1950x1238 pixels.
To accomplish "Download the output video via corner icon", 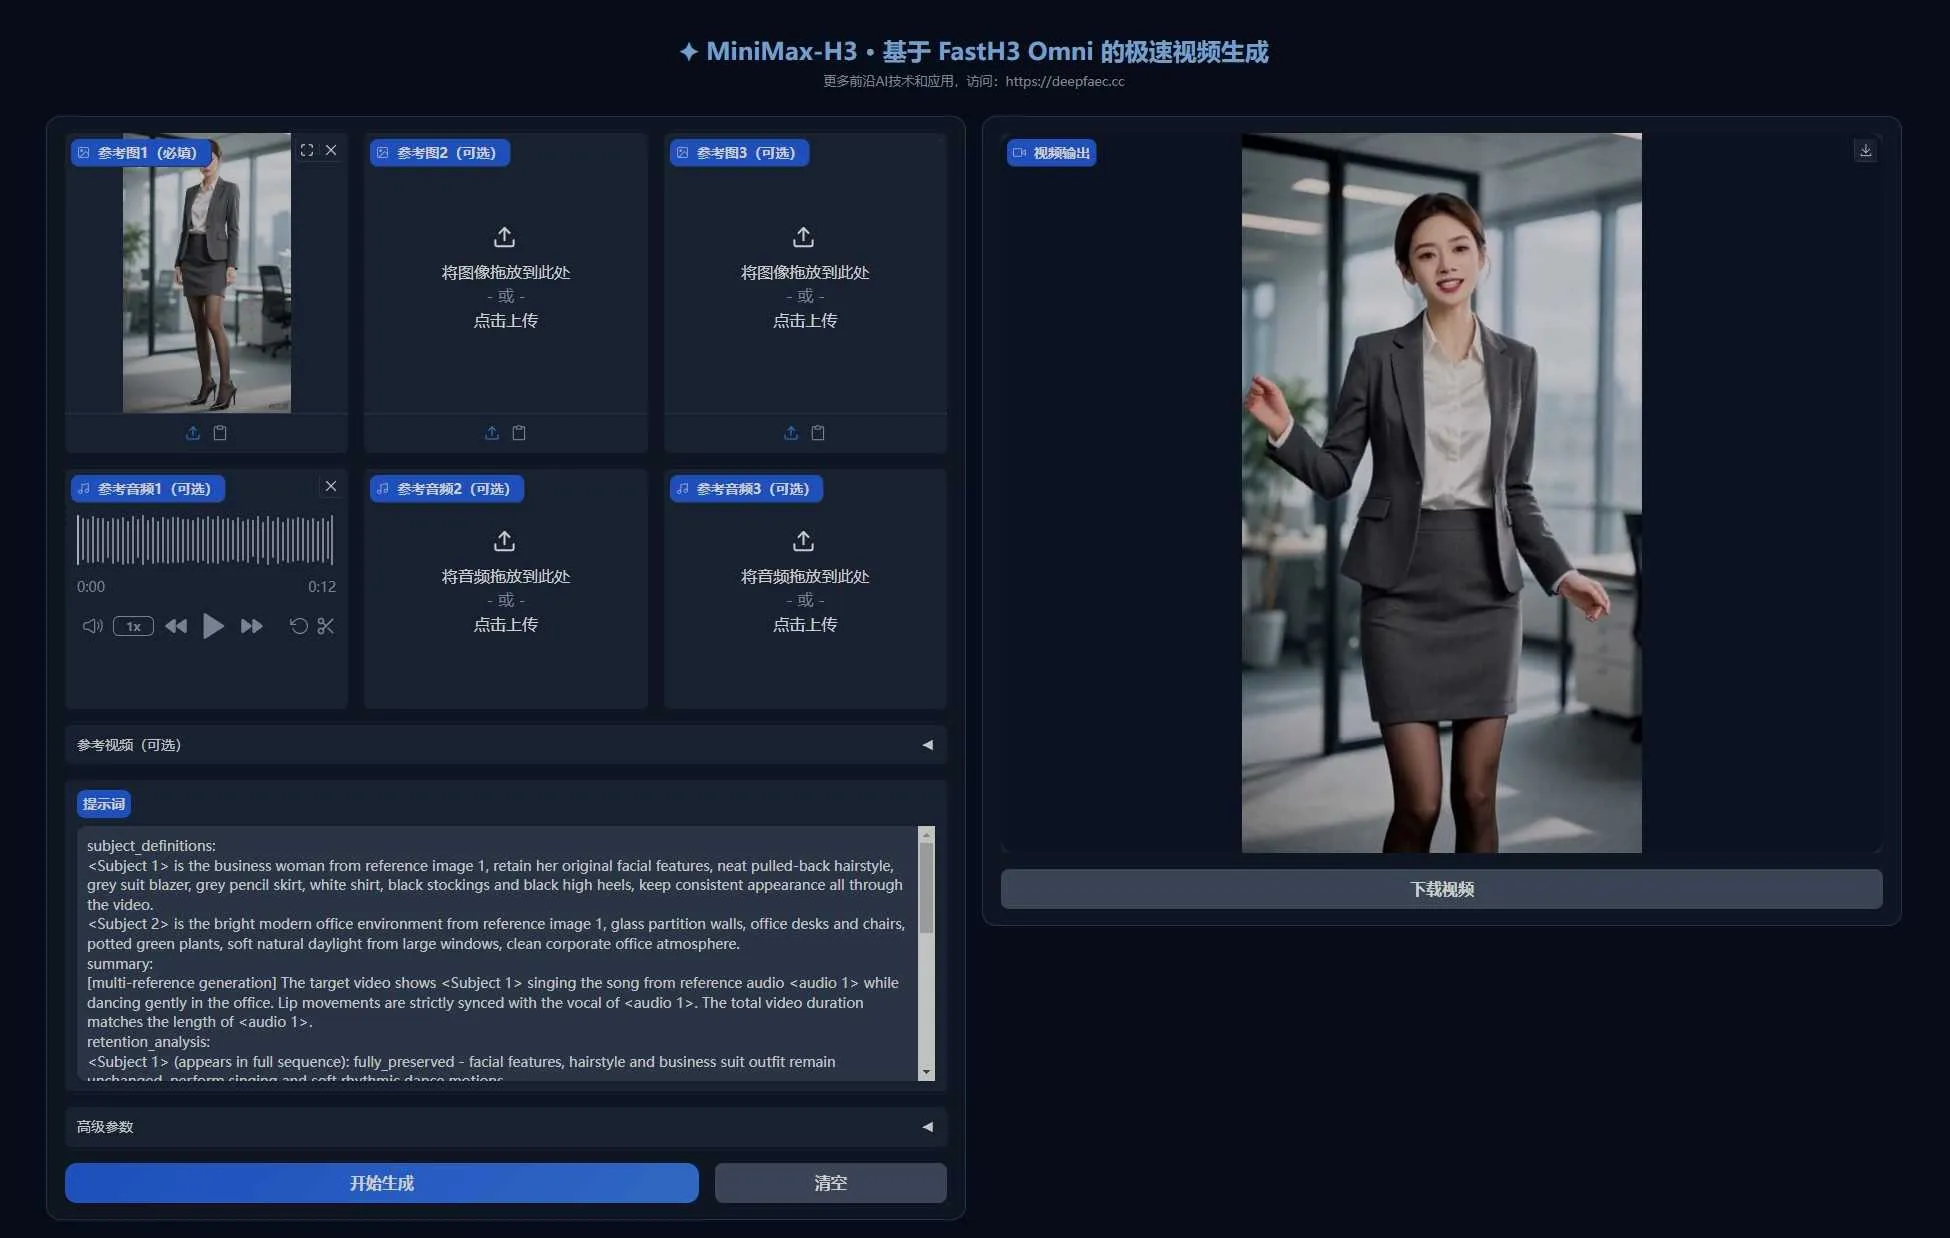I will click(x=1865, y=150).
